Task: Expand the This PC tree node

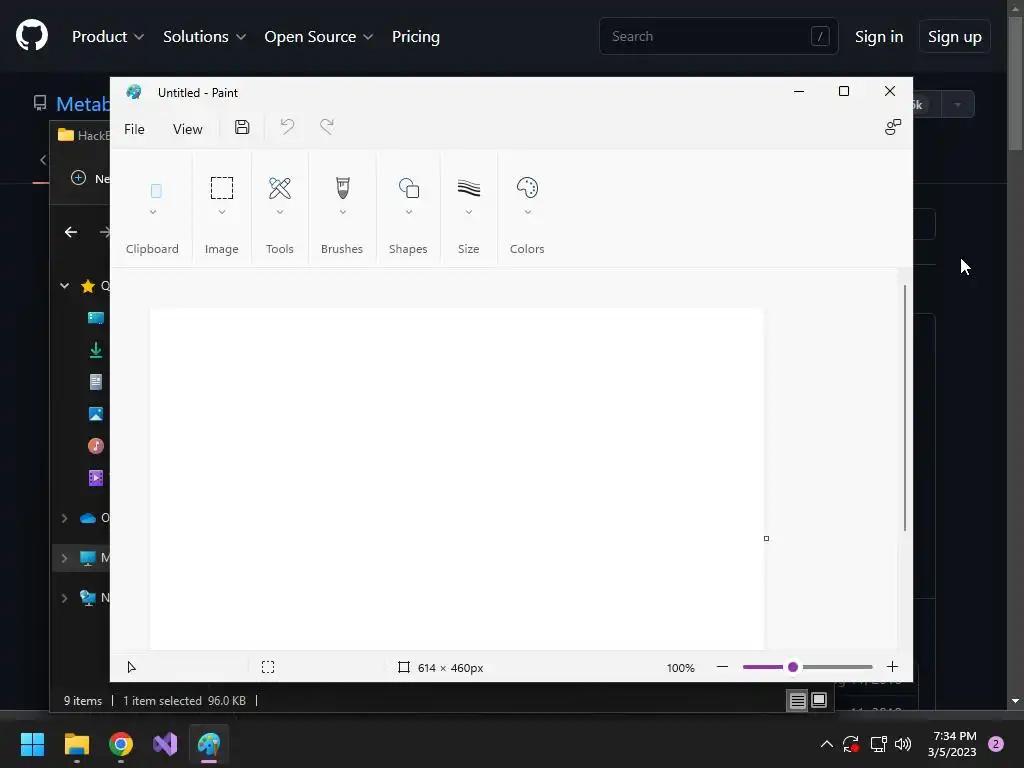Action: (x=64, y=558)
